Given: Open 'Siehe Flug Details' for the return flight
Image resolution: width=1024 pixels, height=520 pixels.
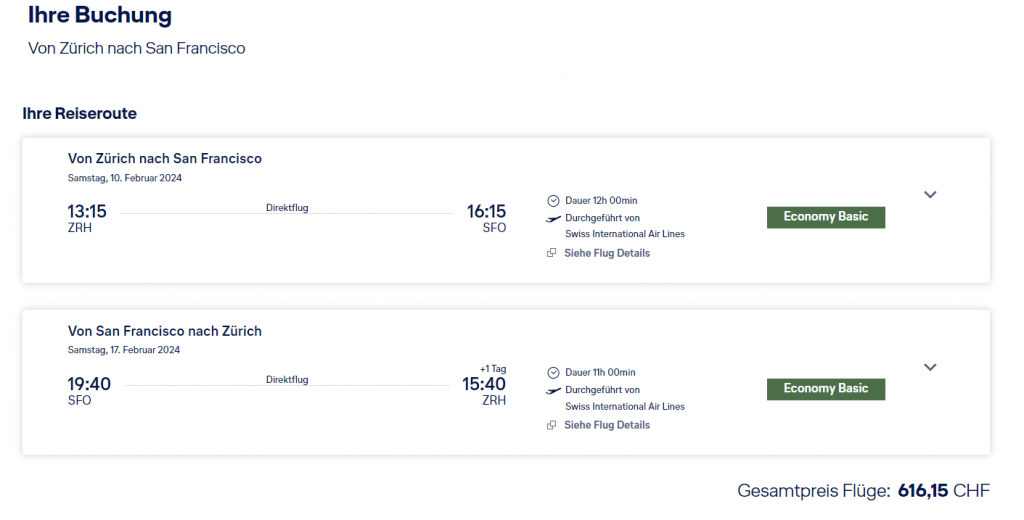Looking at the screenshot, I should (607, 425).
